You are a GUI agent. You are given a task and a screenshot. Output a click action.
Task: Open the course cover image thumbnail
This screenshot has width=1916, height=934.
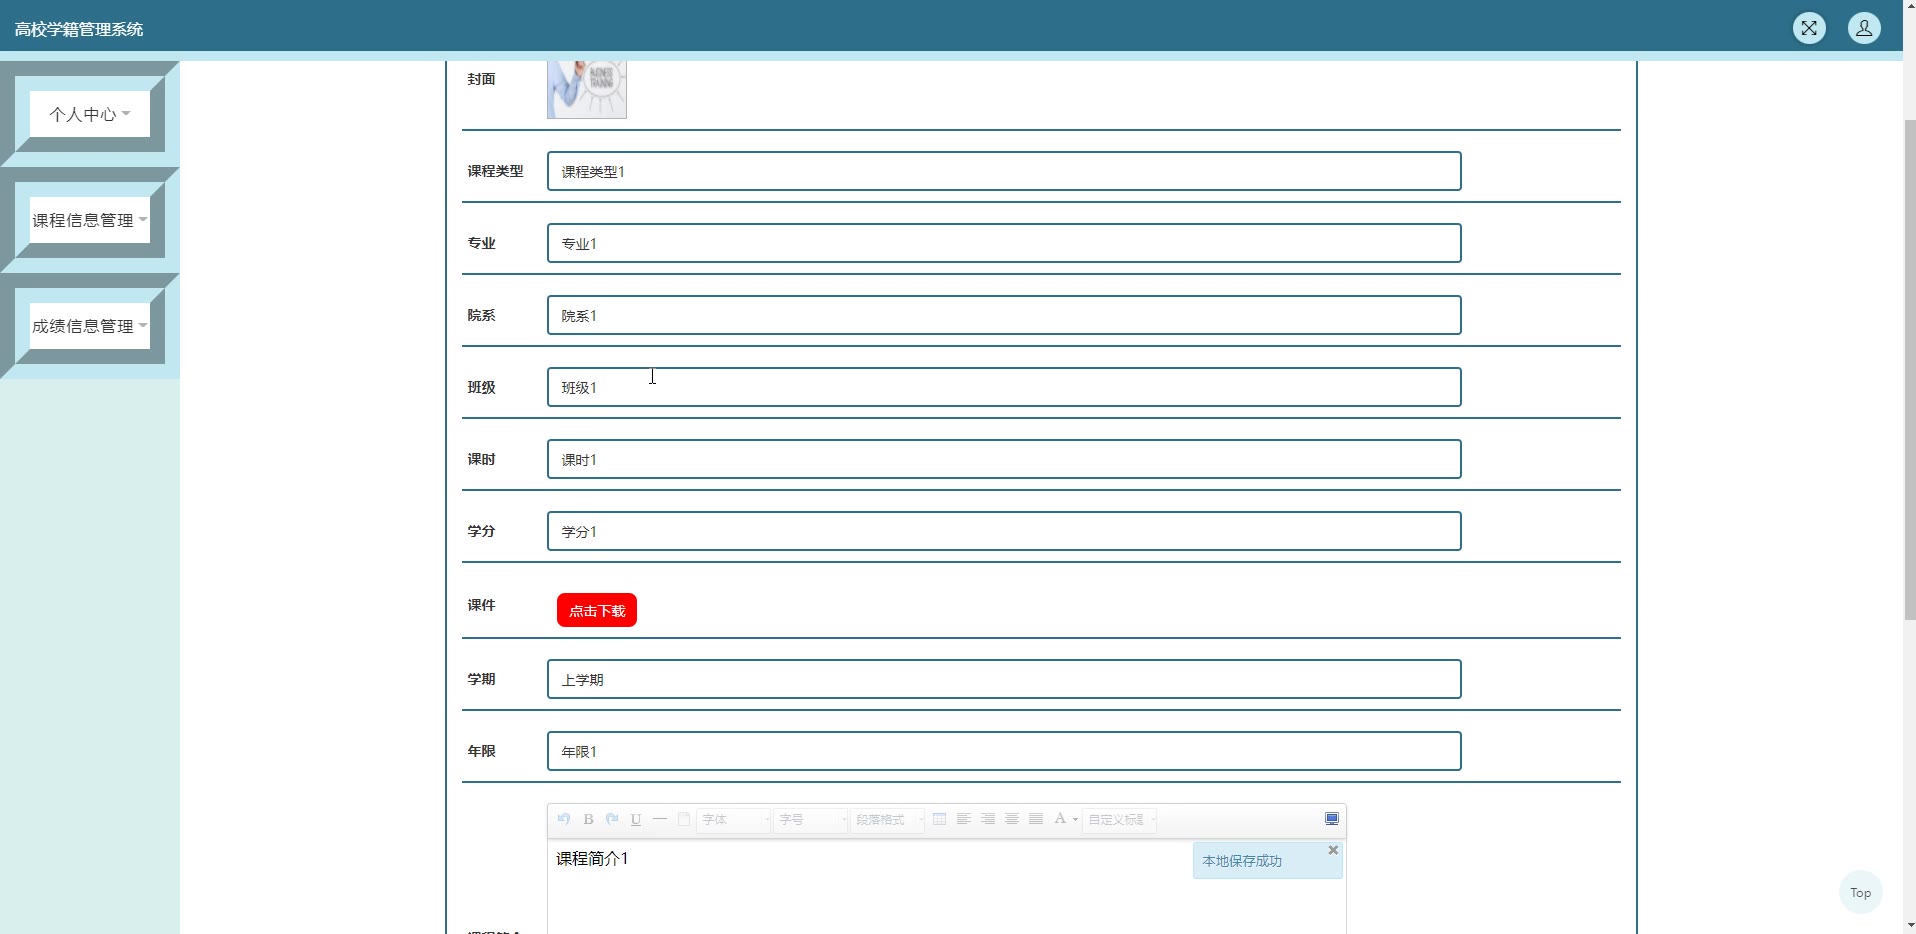point(587,89)
